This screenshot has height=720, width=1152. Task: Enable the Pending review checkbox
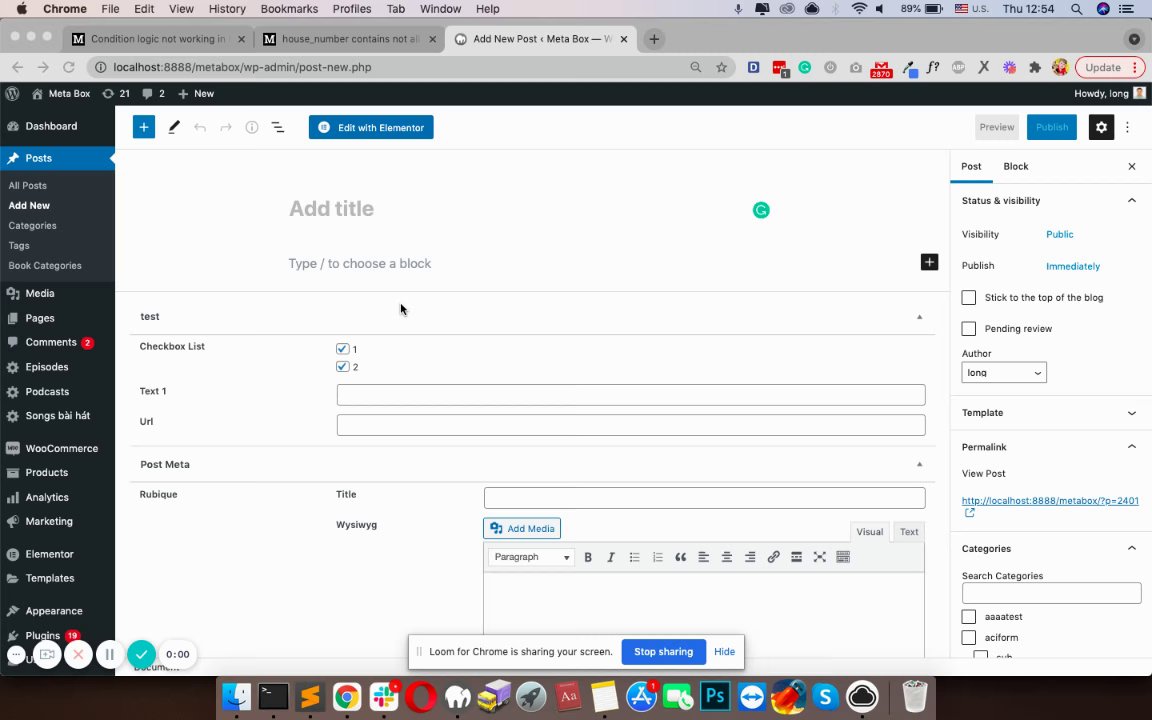(968, 328)
